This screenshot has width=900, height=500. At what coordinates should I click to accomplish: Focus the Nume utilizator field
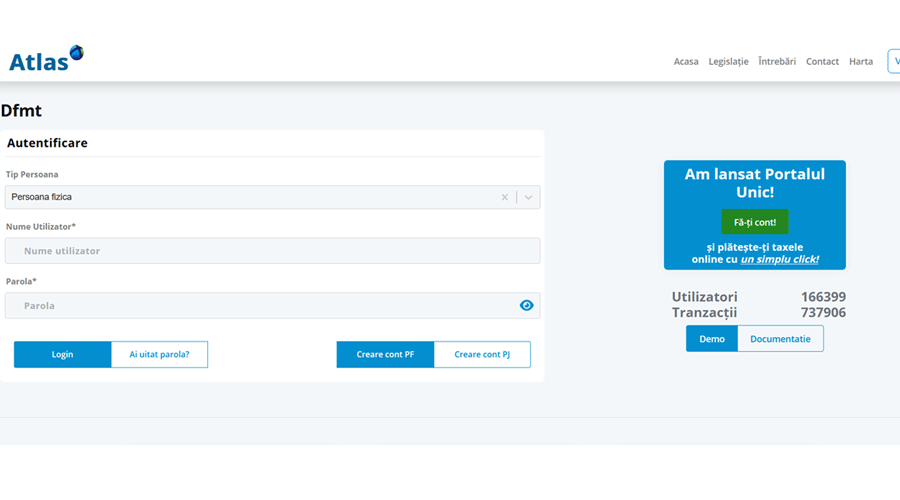click(272, 251)
